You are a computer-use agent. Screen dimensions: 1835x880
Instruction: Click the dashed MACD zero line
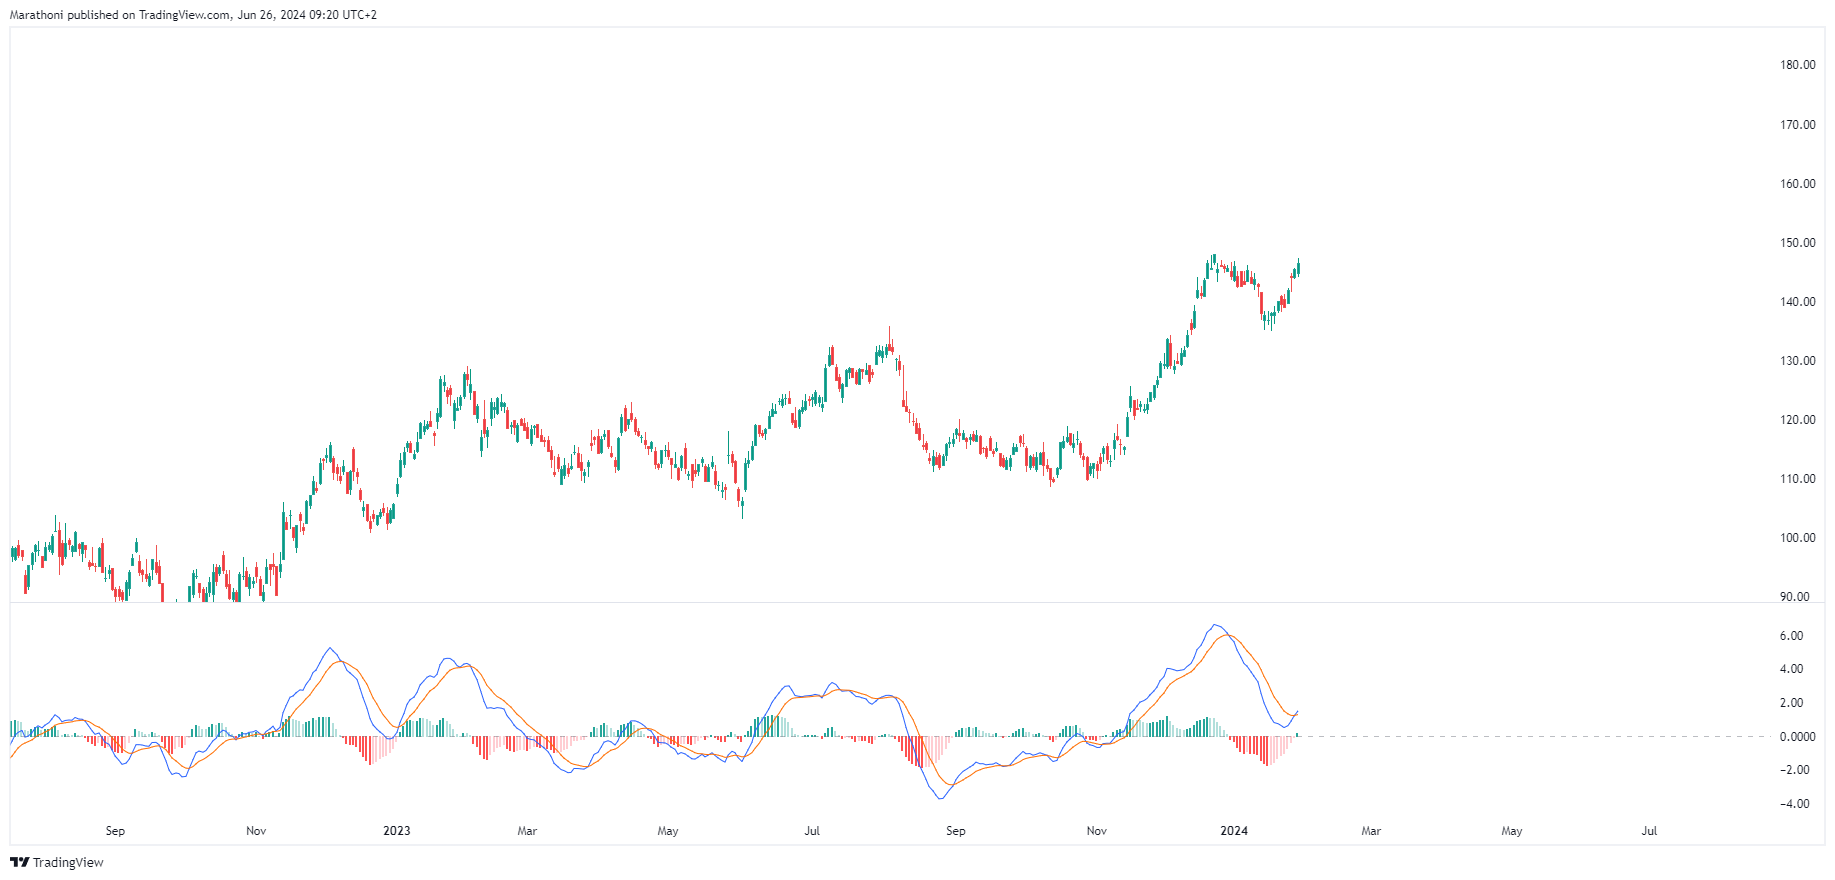[x=1500, y=737]
